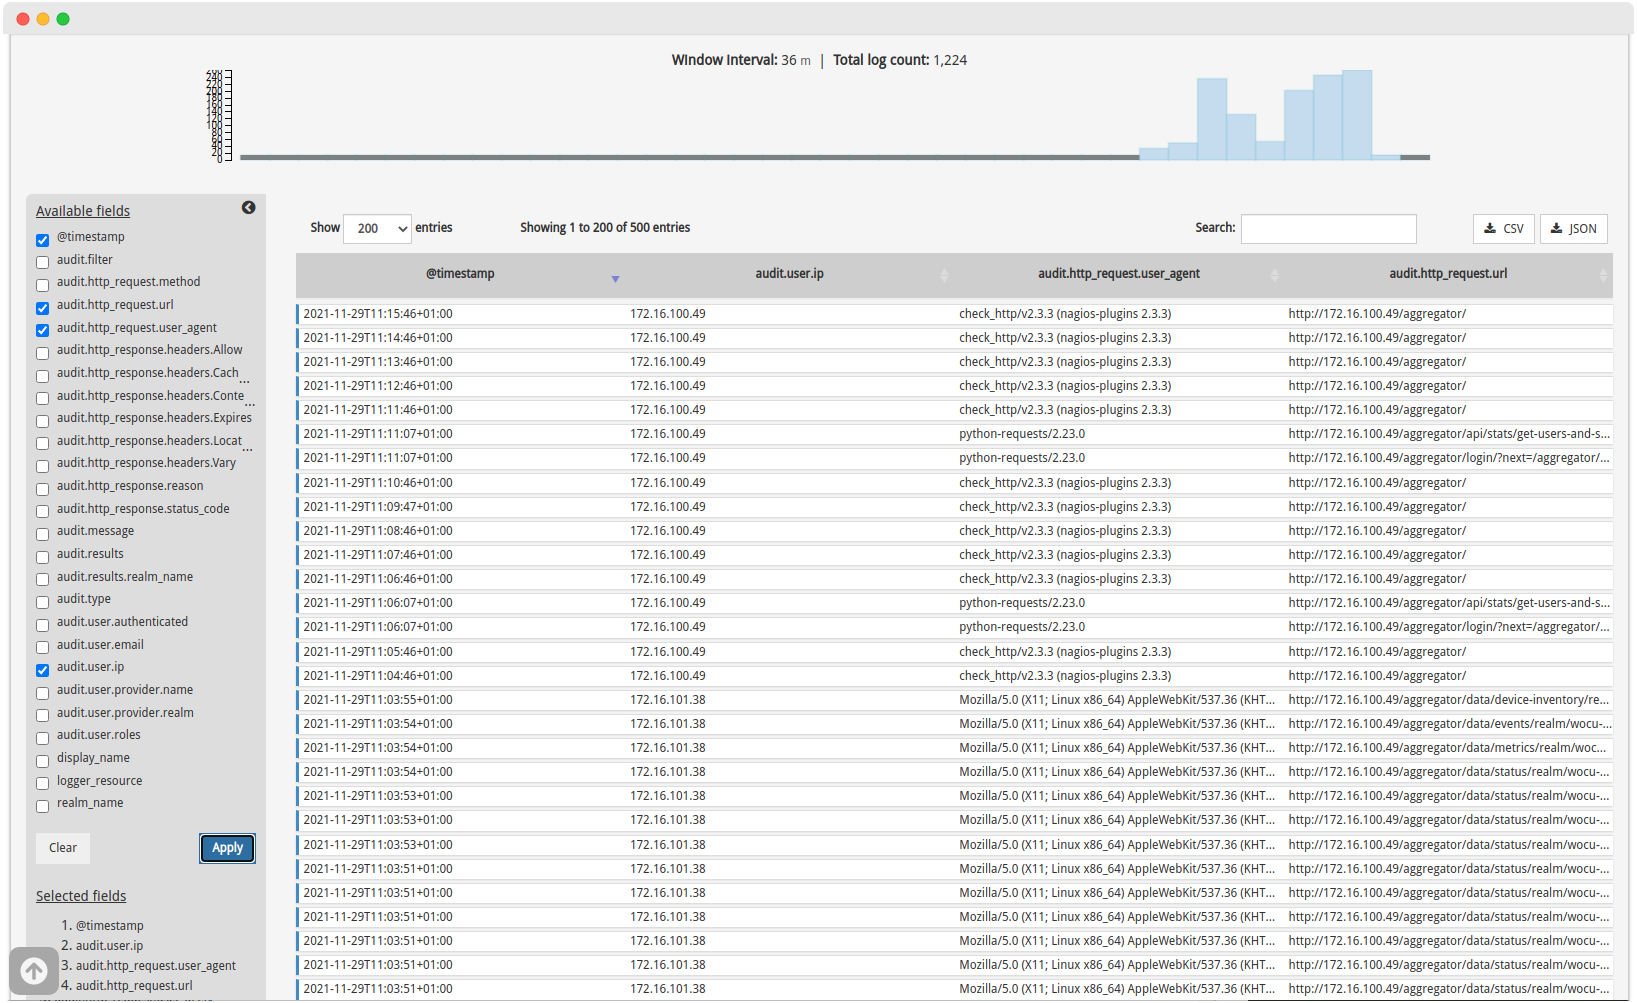Uncheck the @timestamp field checkbox

42,240
